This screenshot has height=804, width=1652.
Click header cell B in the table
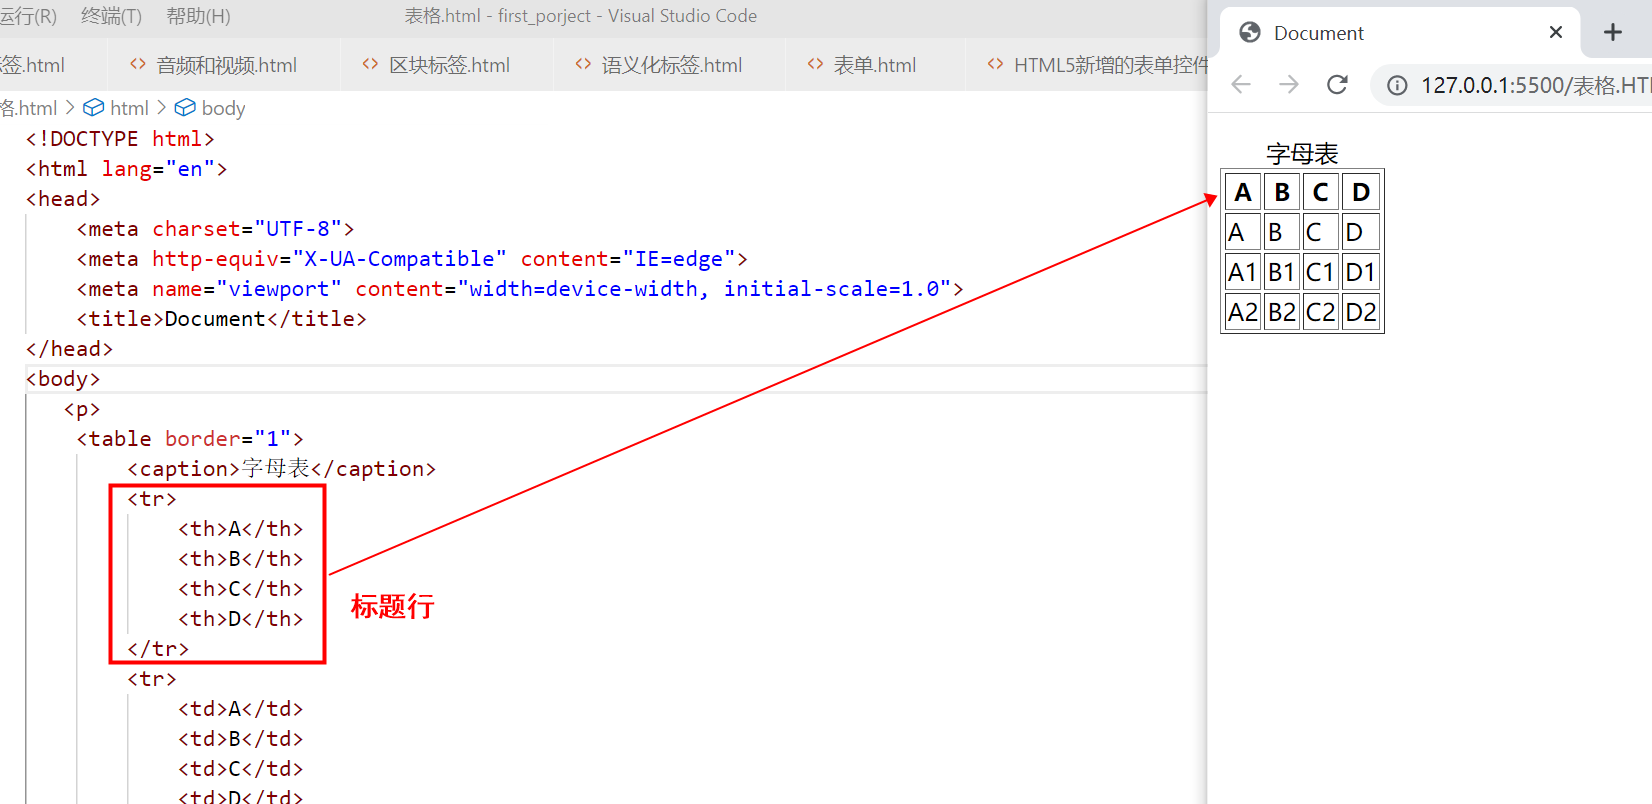point(1282,192)
